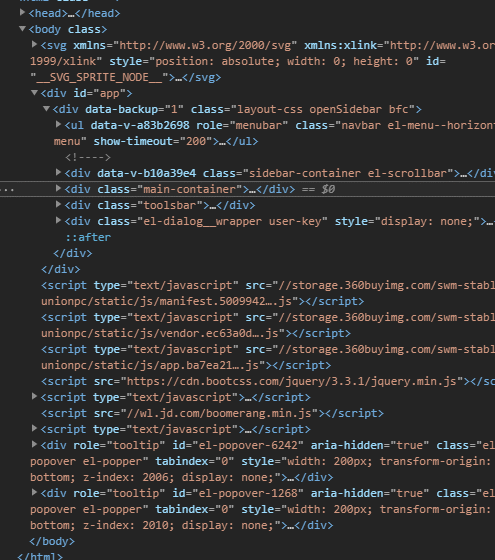Select the ::after pseudo-element row
This screenshot has width=495, height=560.
click(x=88, y=237)
